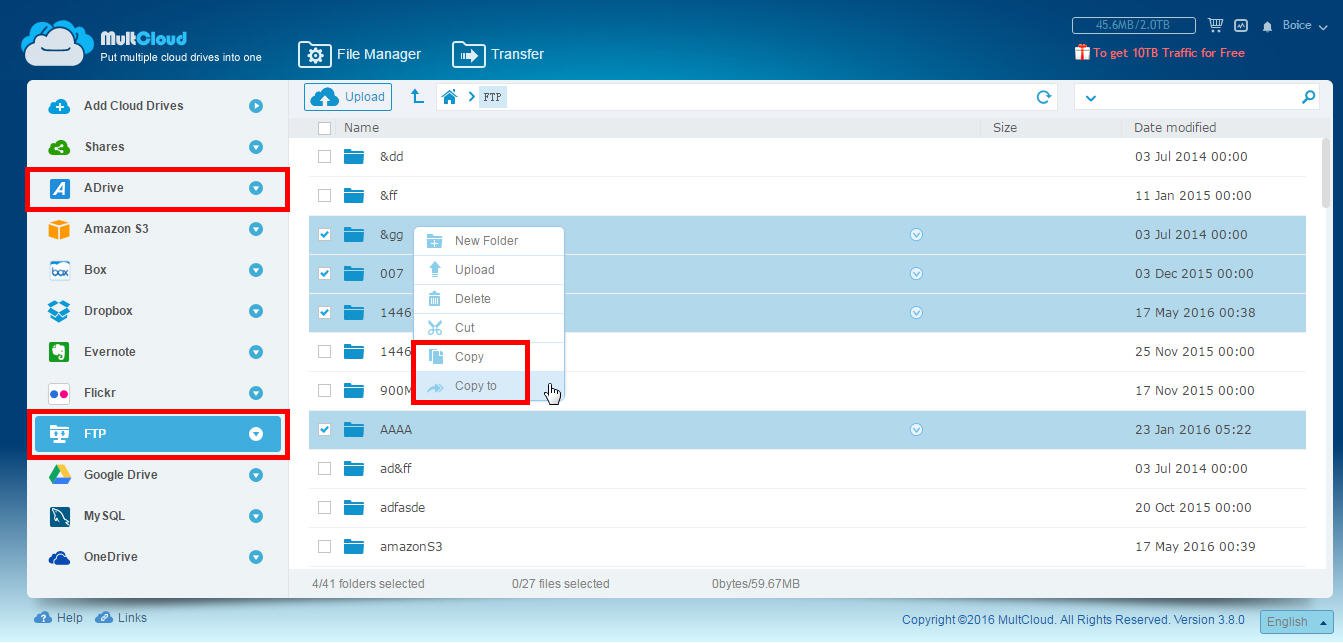Uncheck the AAAA folder checkbox
Viewport: 1343px width, 643px height.
[x=324, y=429]
